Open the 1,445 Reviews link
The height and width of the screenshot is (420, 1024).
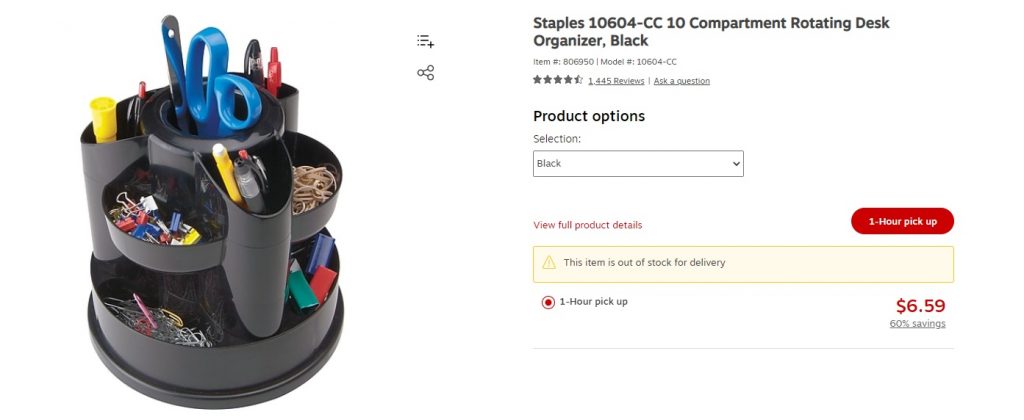(616, 81)
